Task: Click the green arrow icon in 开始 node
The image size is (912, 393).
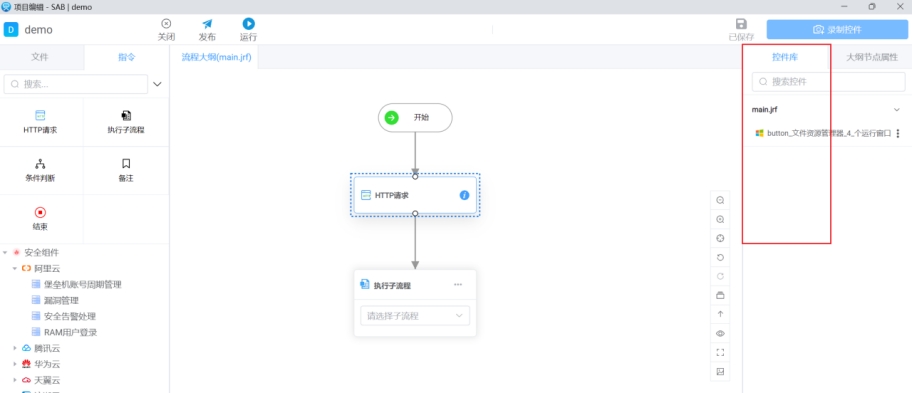Action: click(392, 118)
